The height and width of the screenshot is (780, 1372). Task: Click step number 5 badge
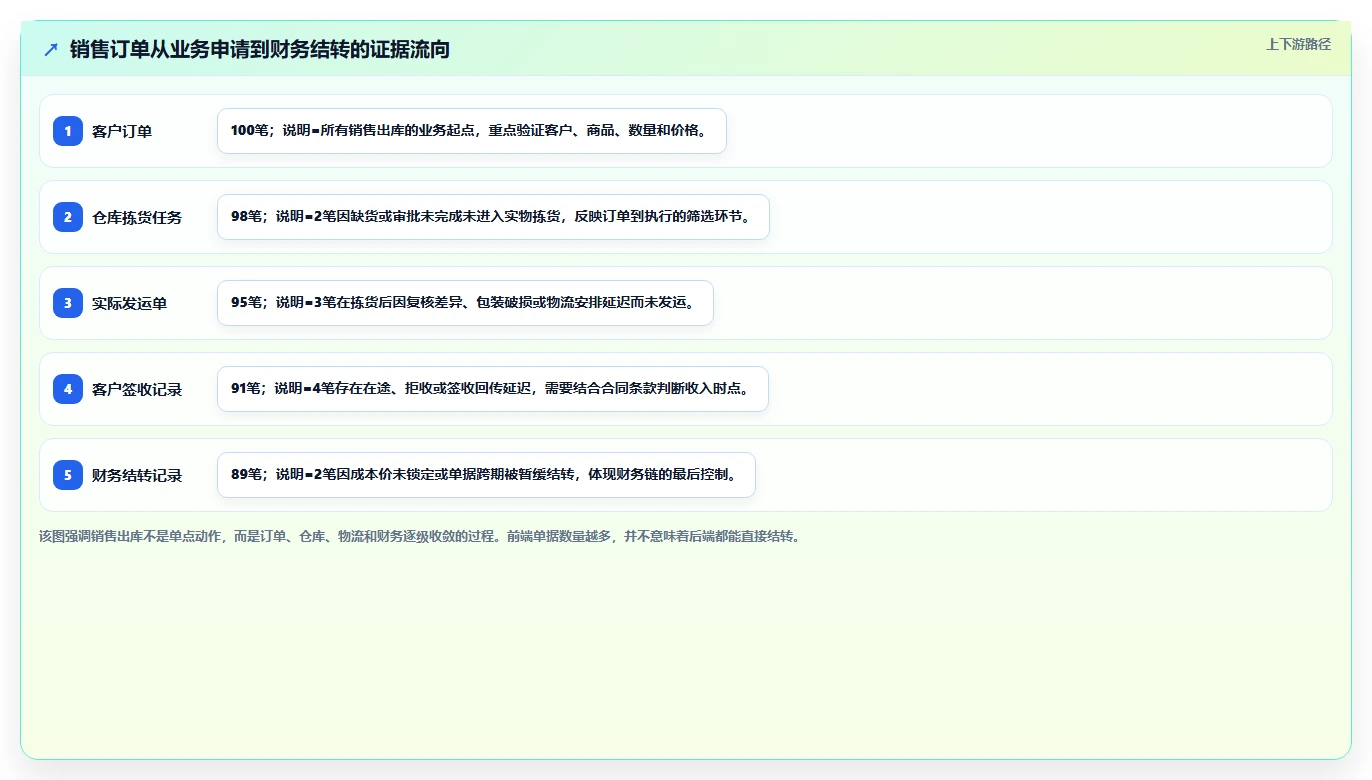[68, 475]
